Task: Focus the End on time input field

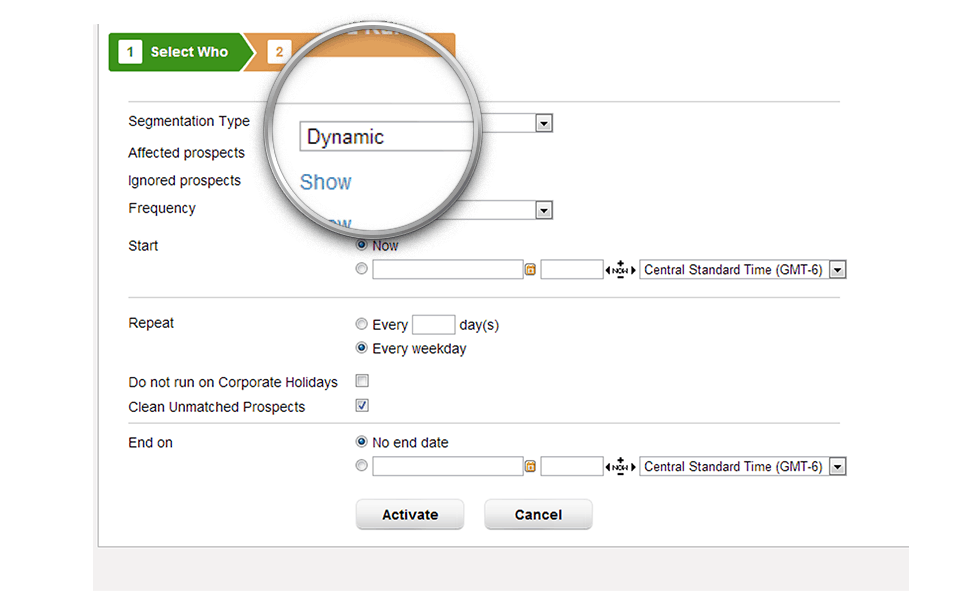Action: coord(572,467)
